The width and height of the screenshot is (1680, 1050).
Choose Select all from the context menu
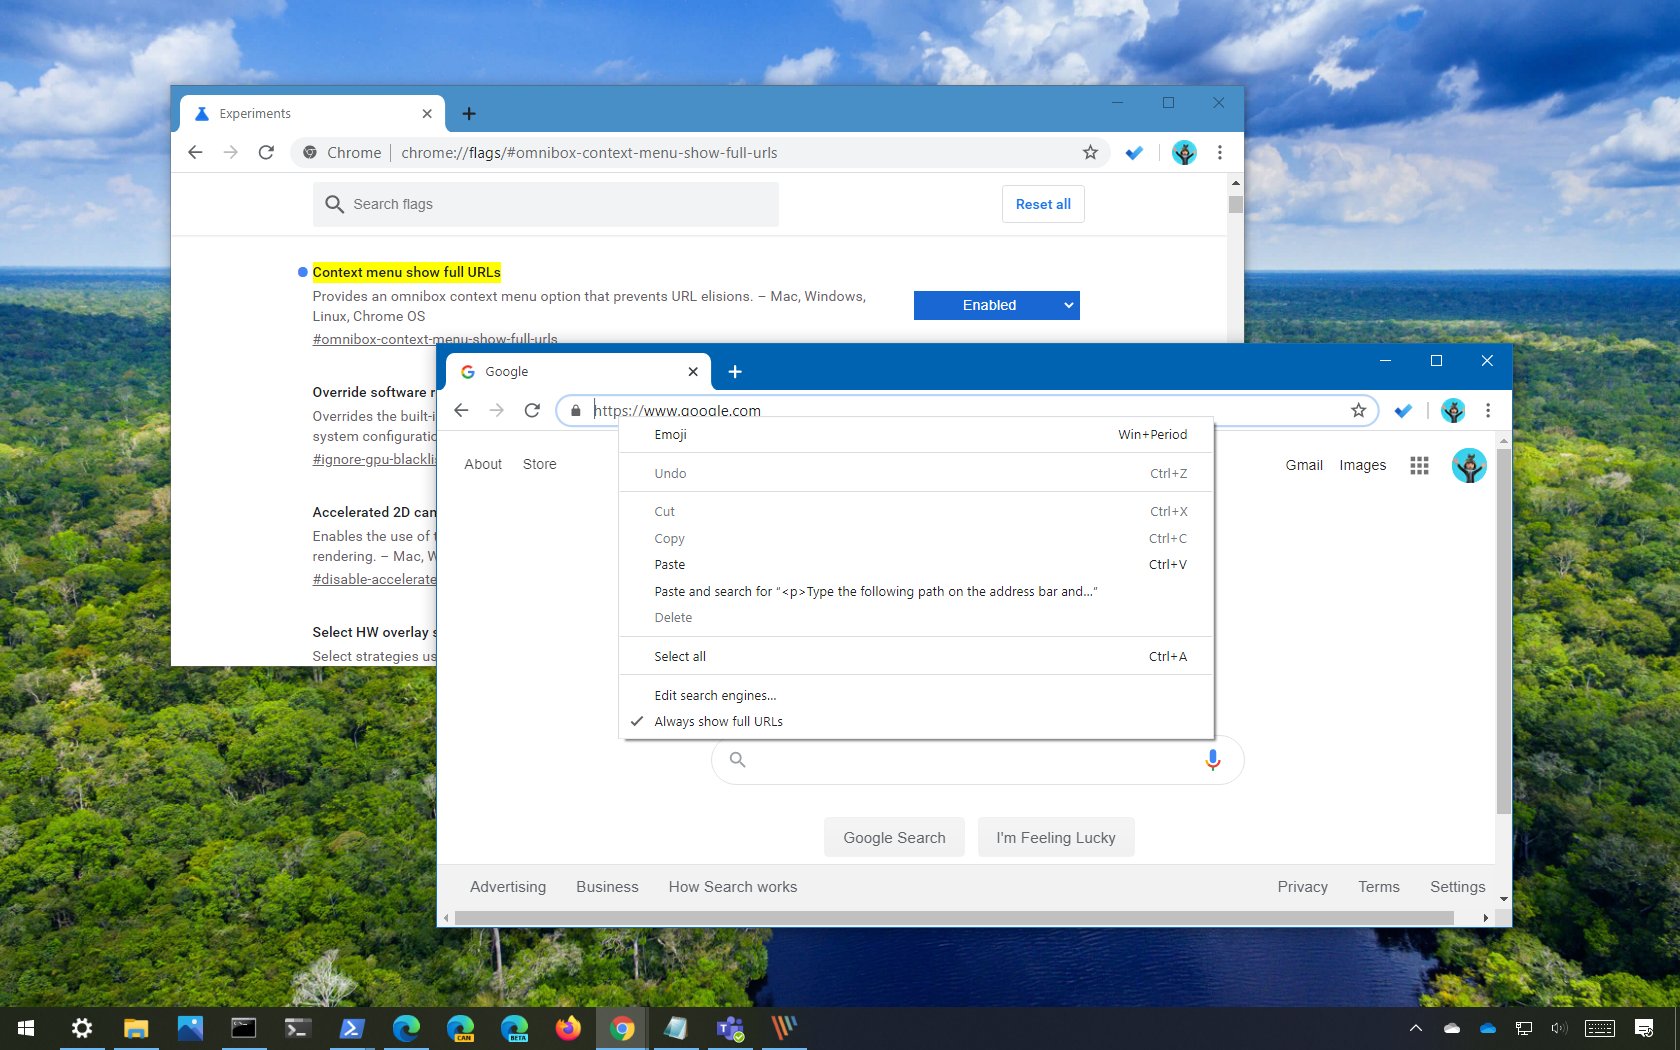[x=917, y=656]
